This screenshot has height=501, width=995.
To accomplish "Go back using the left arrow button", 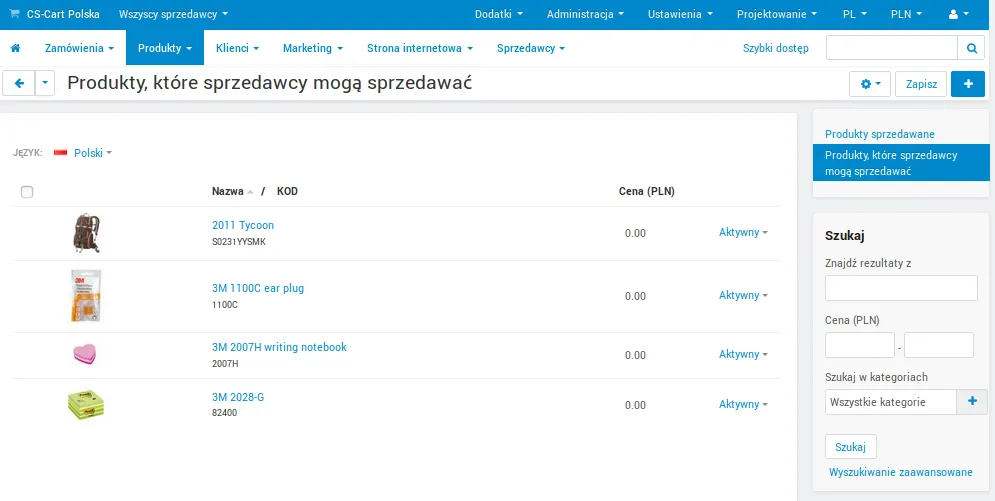I will pos(19,83).
